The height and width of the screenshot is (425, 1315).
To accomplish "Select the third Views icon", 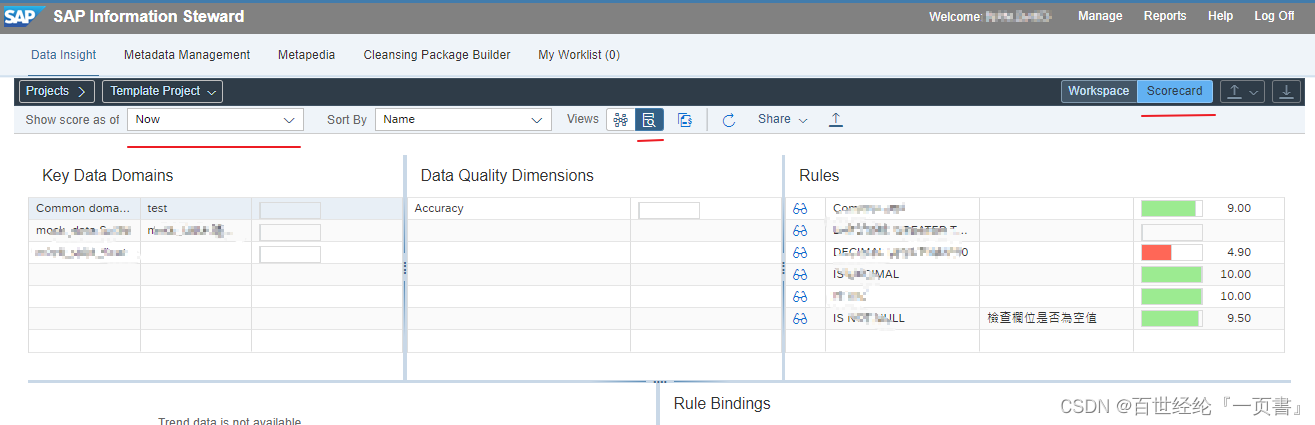I will click(685, 120).
